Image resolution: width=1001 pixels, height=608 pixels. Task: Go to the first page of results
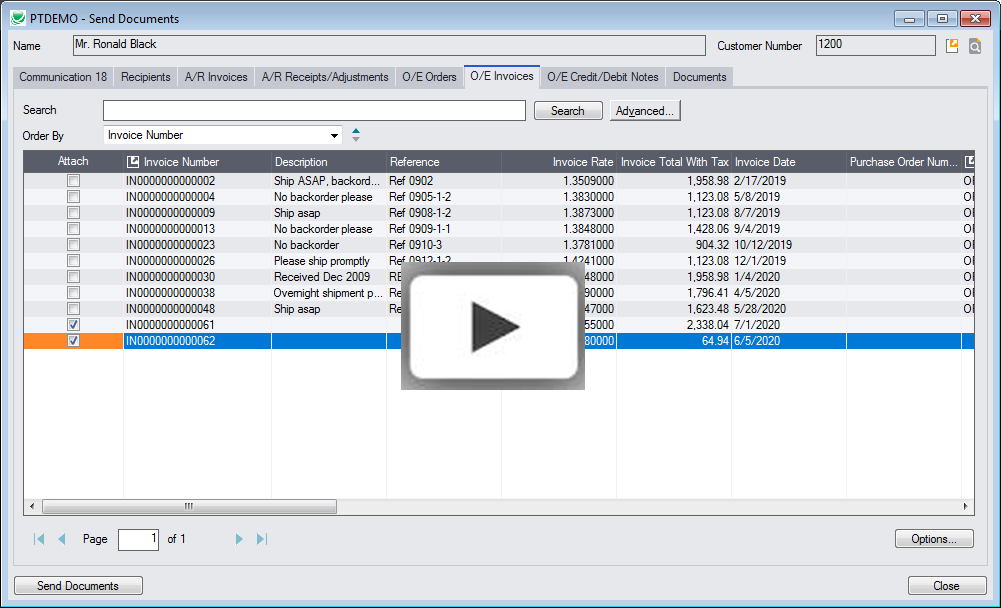pos(39,539)
